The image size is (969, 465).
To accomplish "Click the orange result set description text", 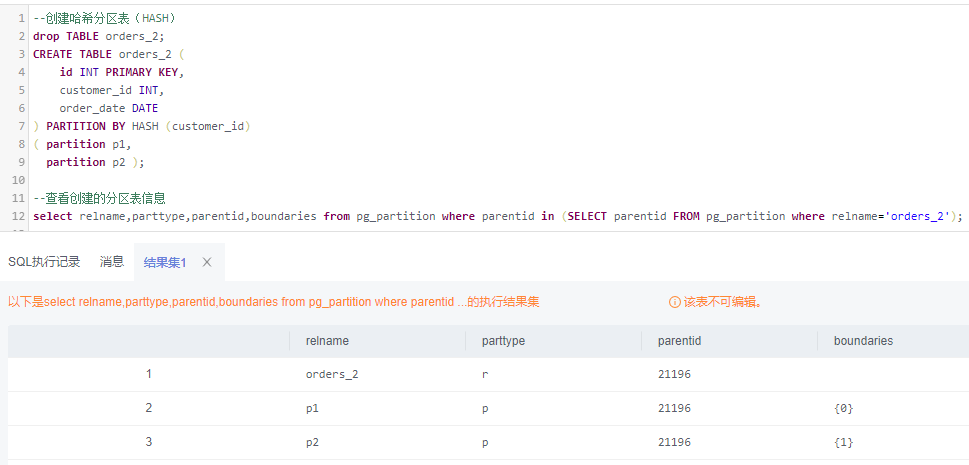I will 274,302.
